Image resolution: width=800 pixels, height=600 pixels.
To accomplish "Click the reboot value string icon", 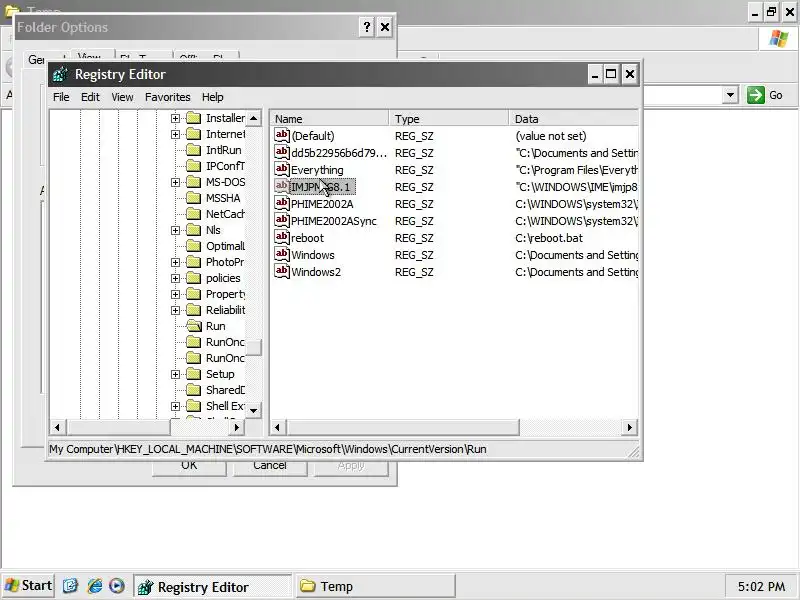I will 282,237.
